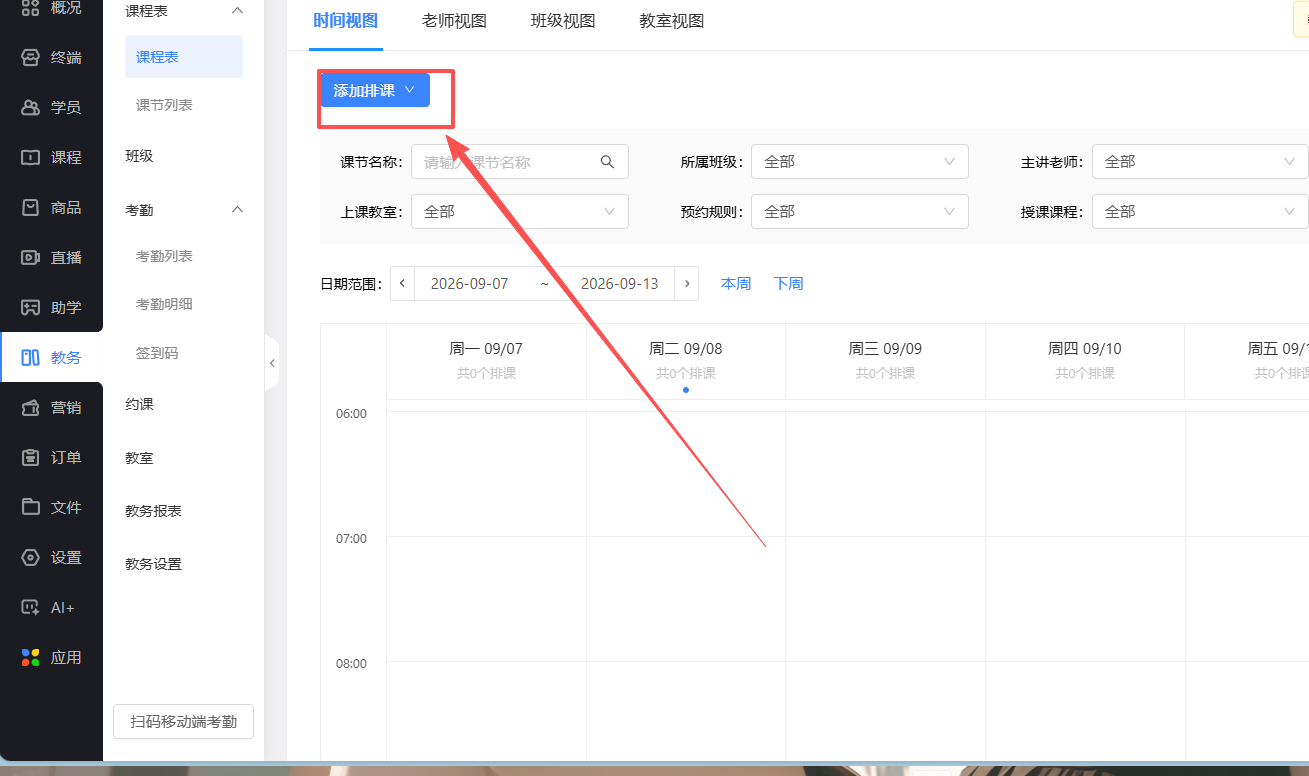Go to next week with right arrow
The image size is (1309, 776).
(x=686, y=284)
